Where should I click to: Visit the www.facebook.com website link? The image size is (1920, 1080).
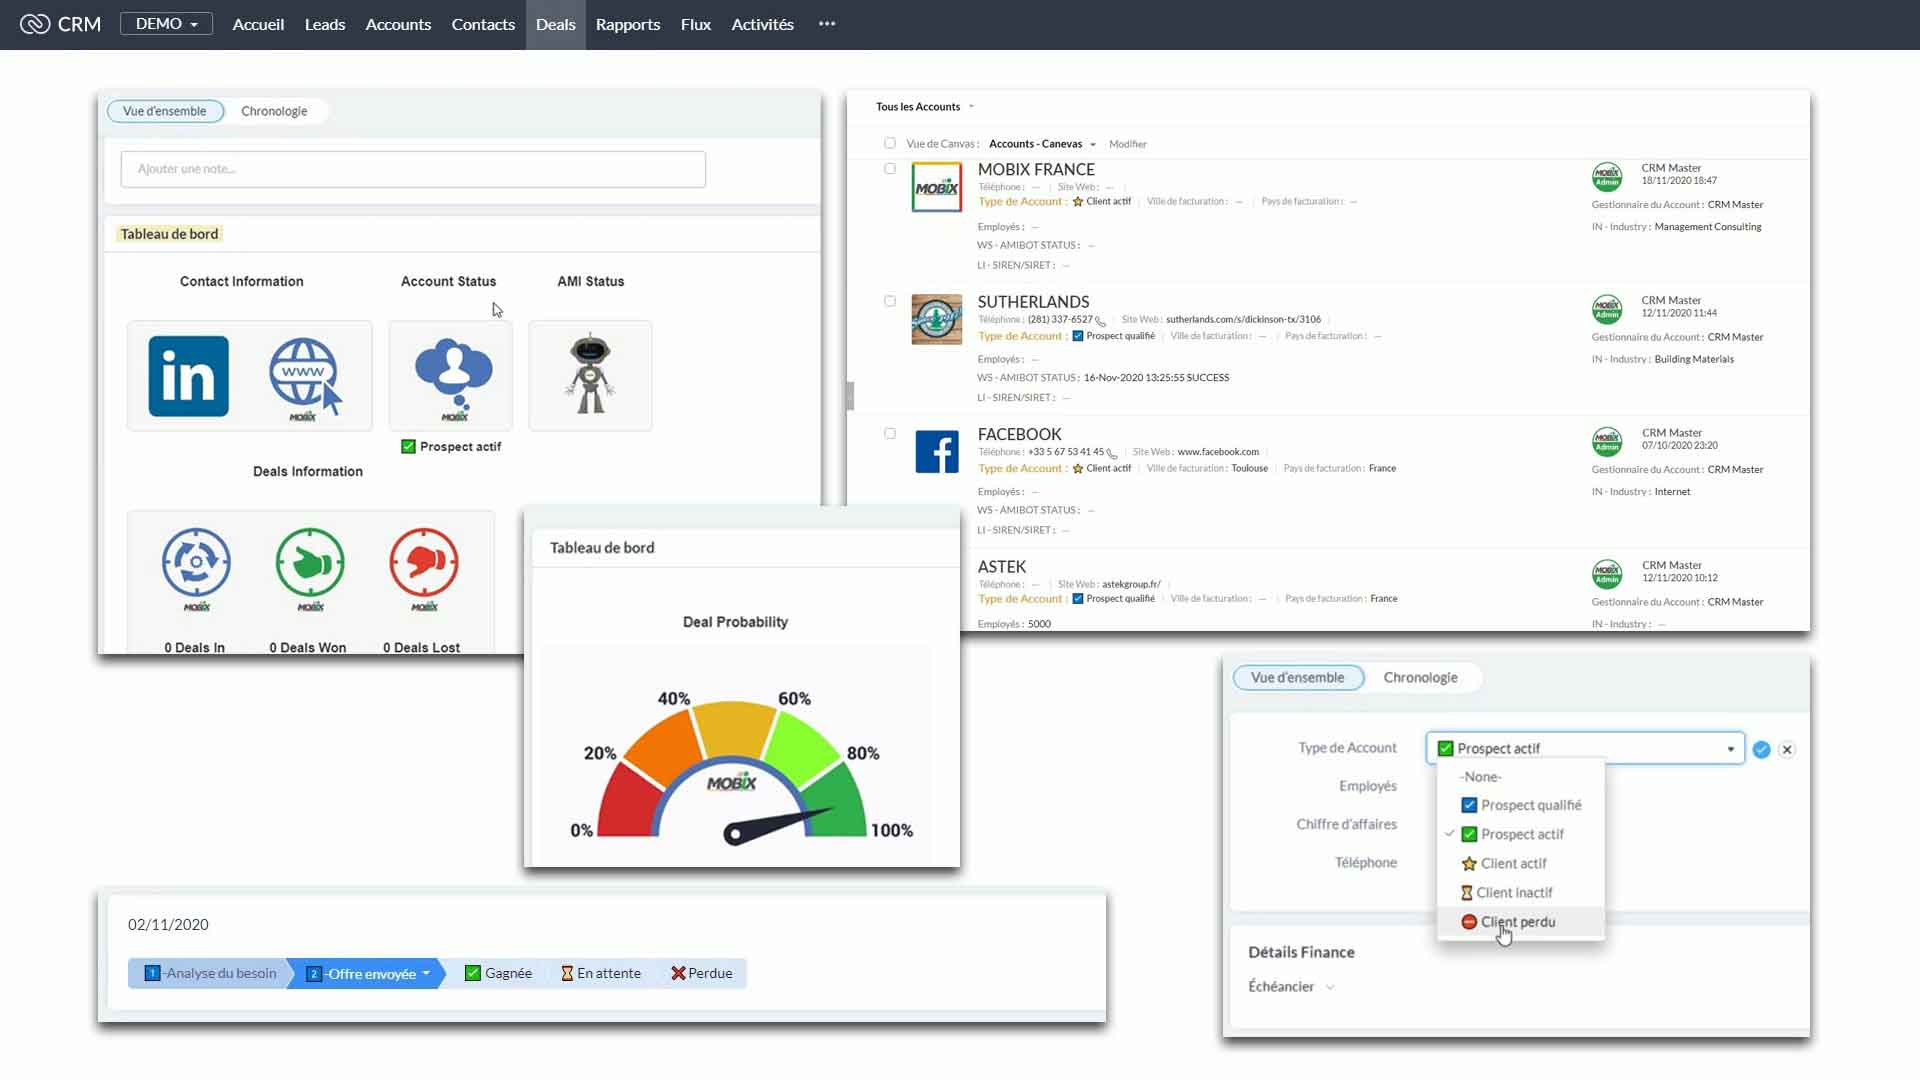point(1218,452)
